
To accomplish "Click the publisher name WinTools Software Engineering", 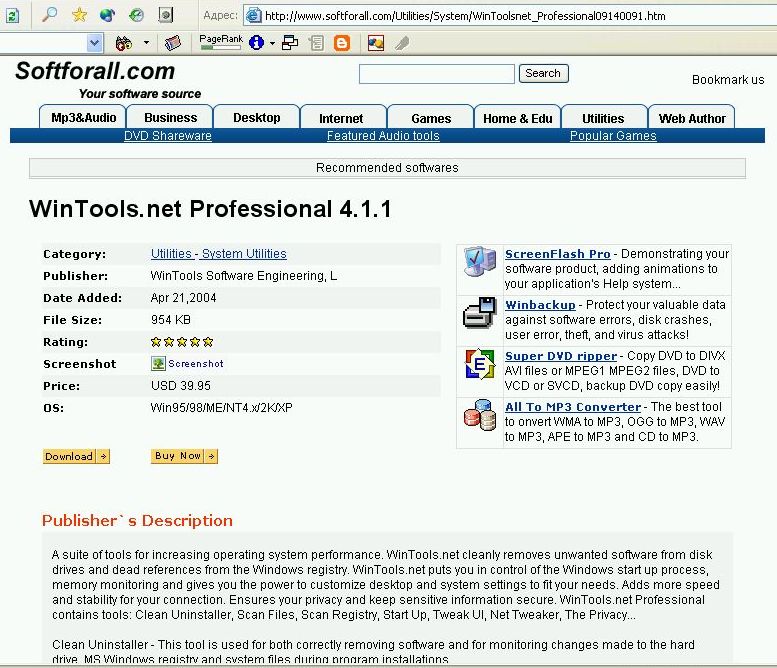I will (244, 276).
